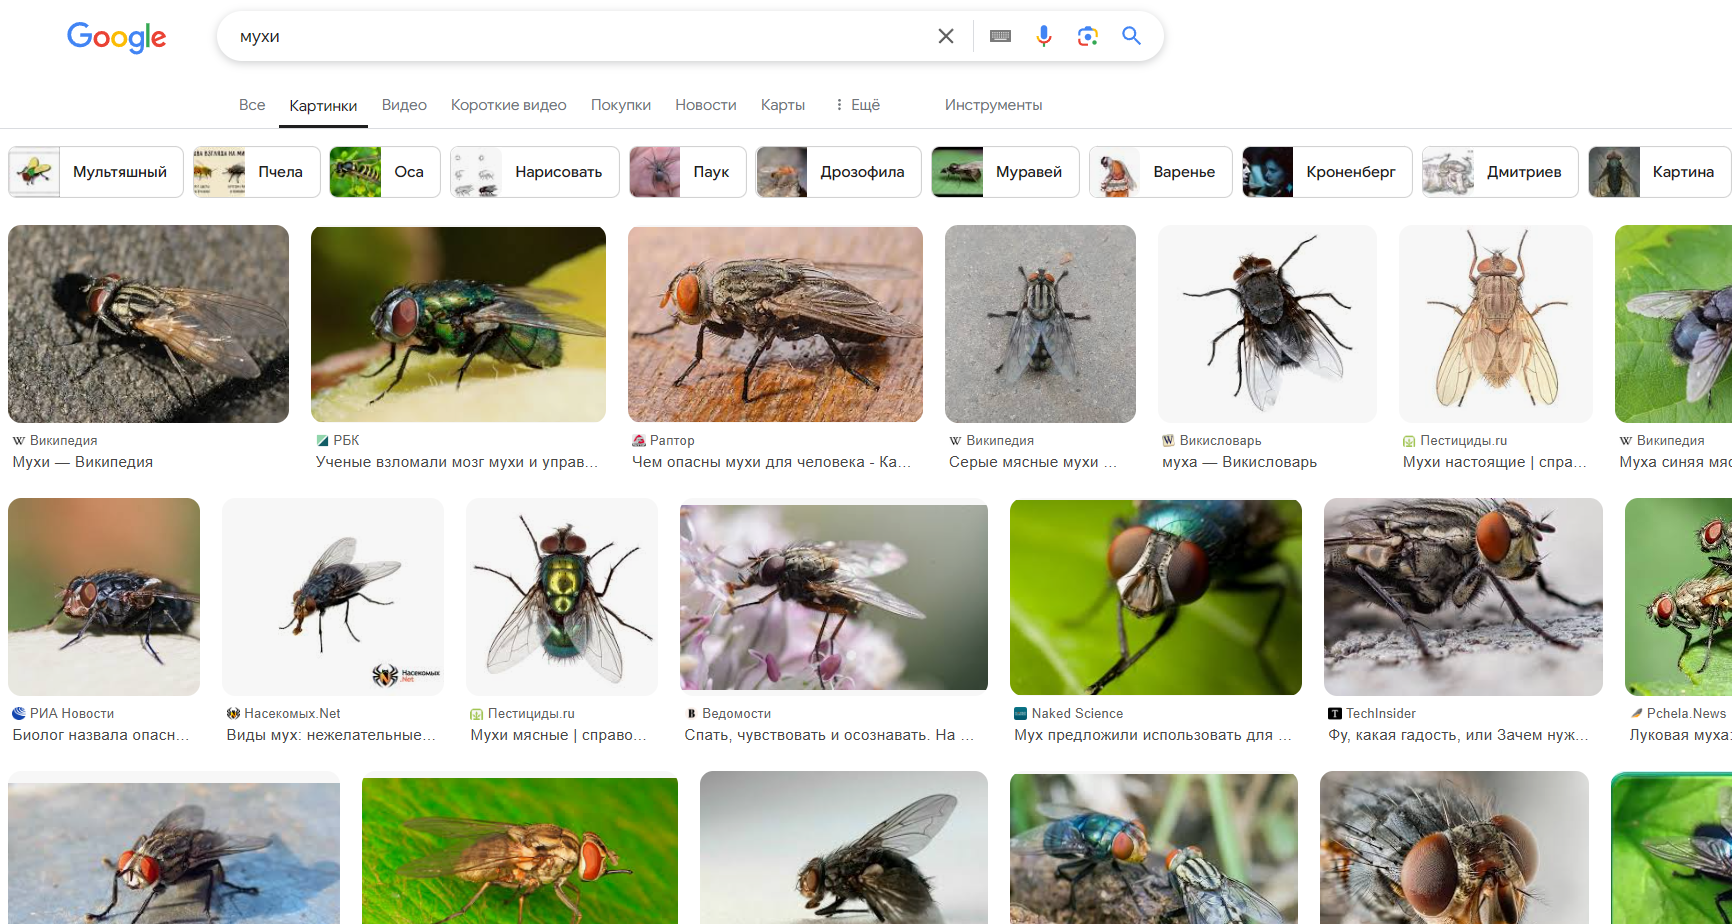Viewport: 1732px width, 924px height.
Task: Open the green fly image from РБК
Action: tap(458, 324)
